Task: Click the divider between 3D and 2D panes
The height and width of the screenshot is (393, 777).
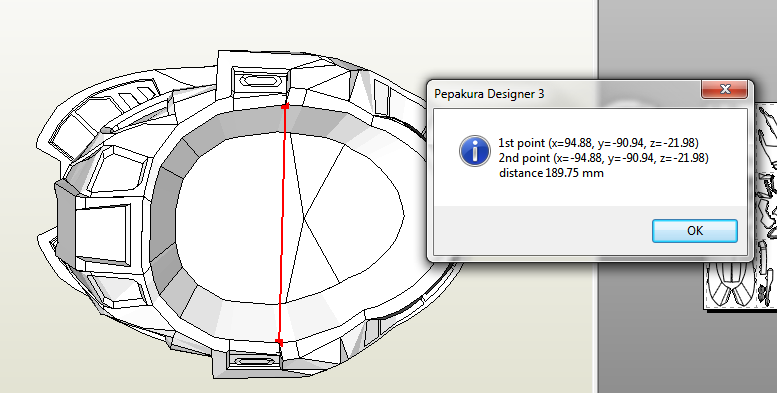Action: 596,196
